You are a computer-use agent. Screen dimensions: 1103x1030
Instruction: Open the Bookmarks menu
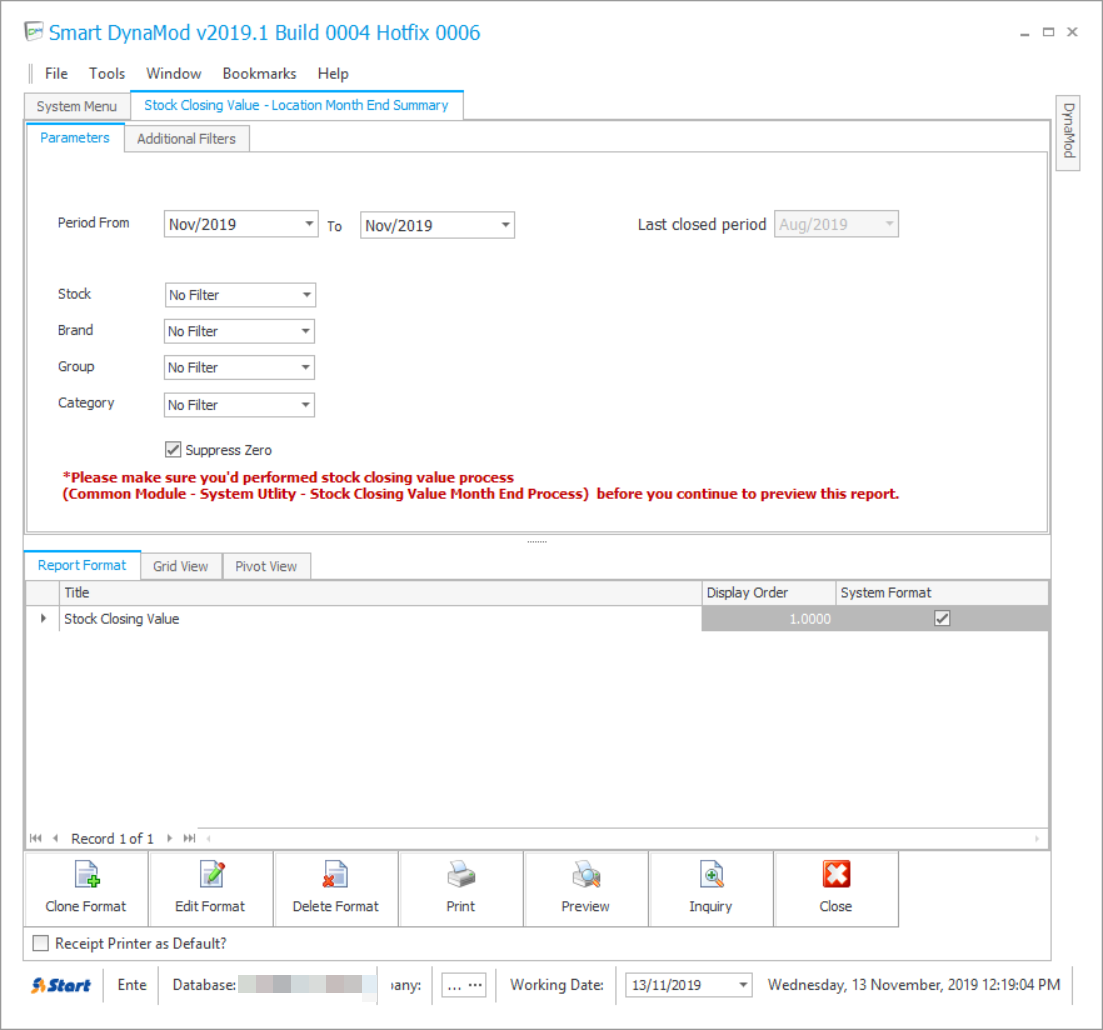(260, 73)
